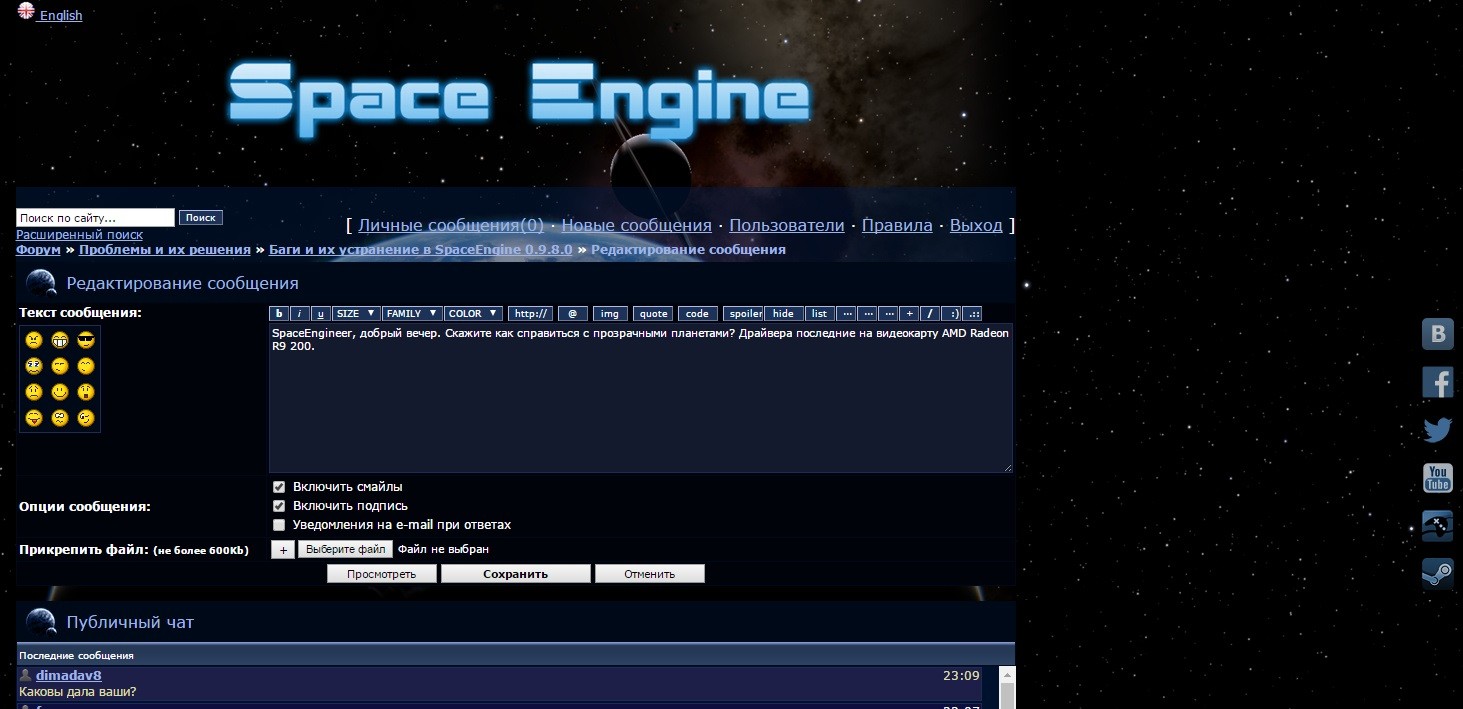Viewport: 1463px width, 709px height.
Task: Log out via 'Выход'
Action: pos(976,226)
